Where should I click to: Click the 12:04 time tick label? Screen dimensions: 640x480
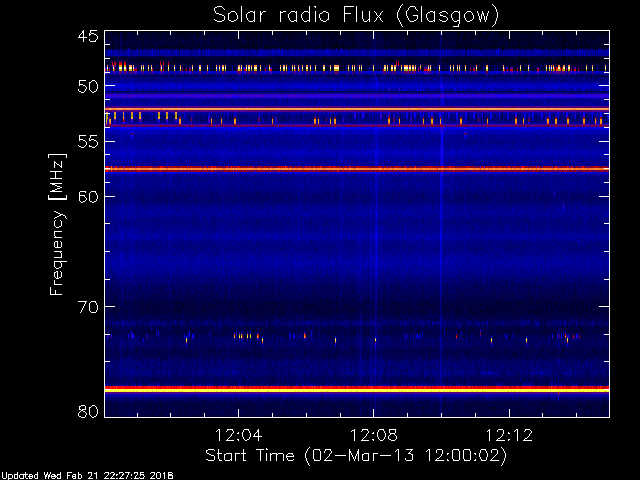click(x=238, y=435)
